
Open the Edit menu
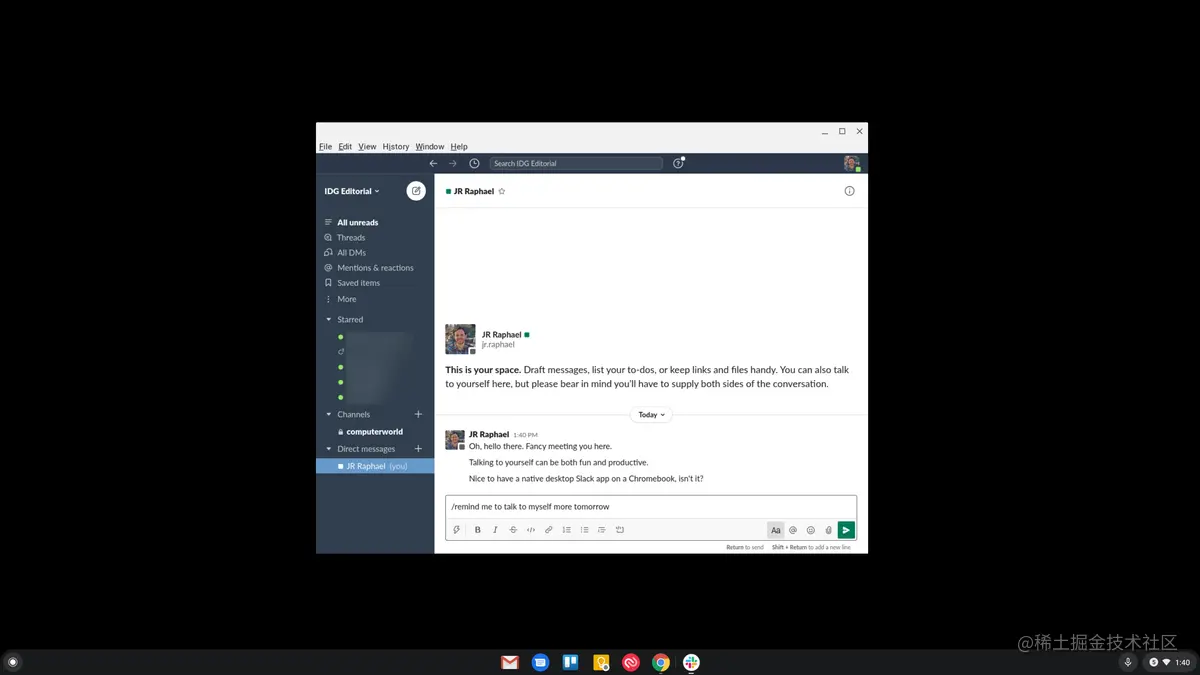pos(345,146)
